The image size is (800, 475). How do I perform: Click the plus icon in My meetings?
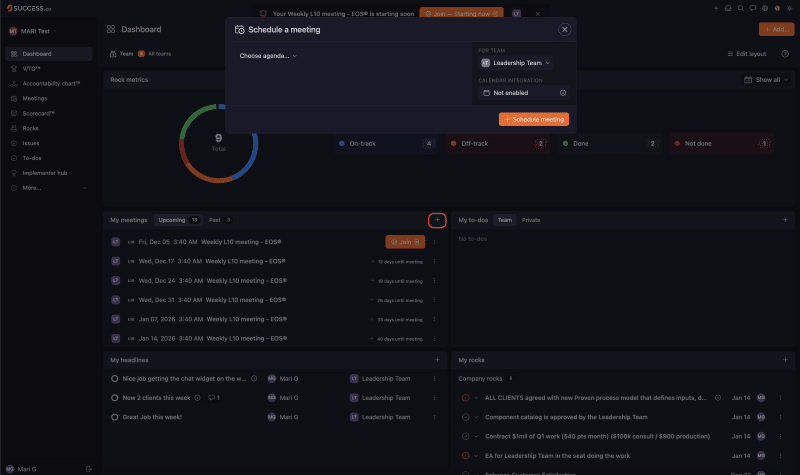[x=437, y=220]
